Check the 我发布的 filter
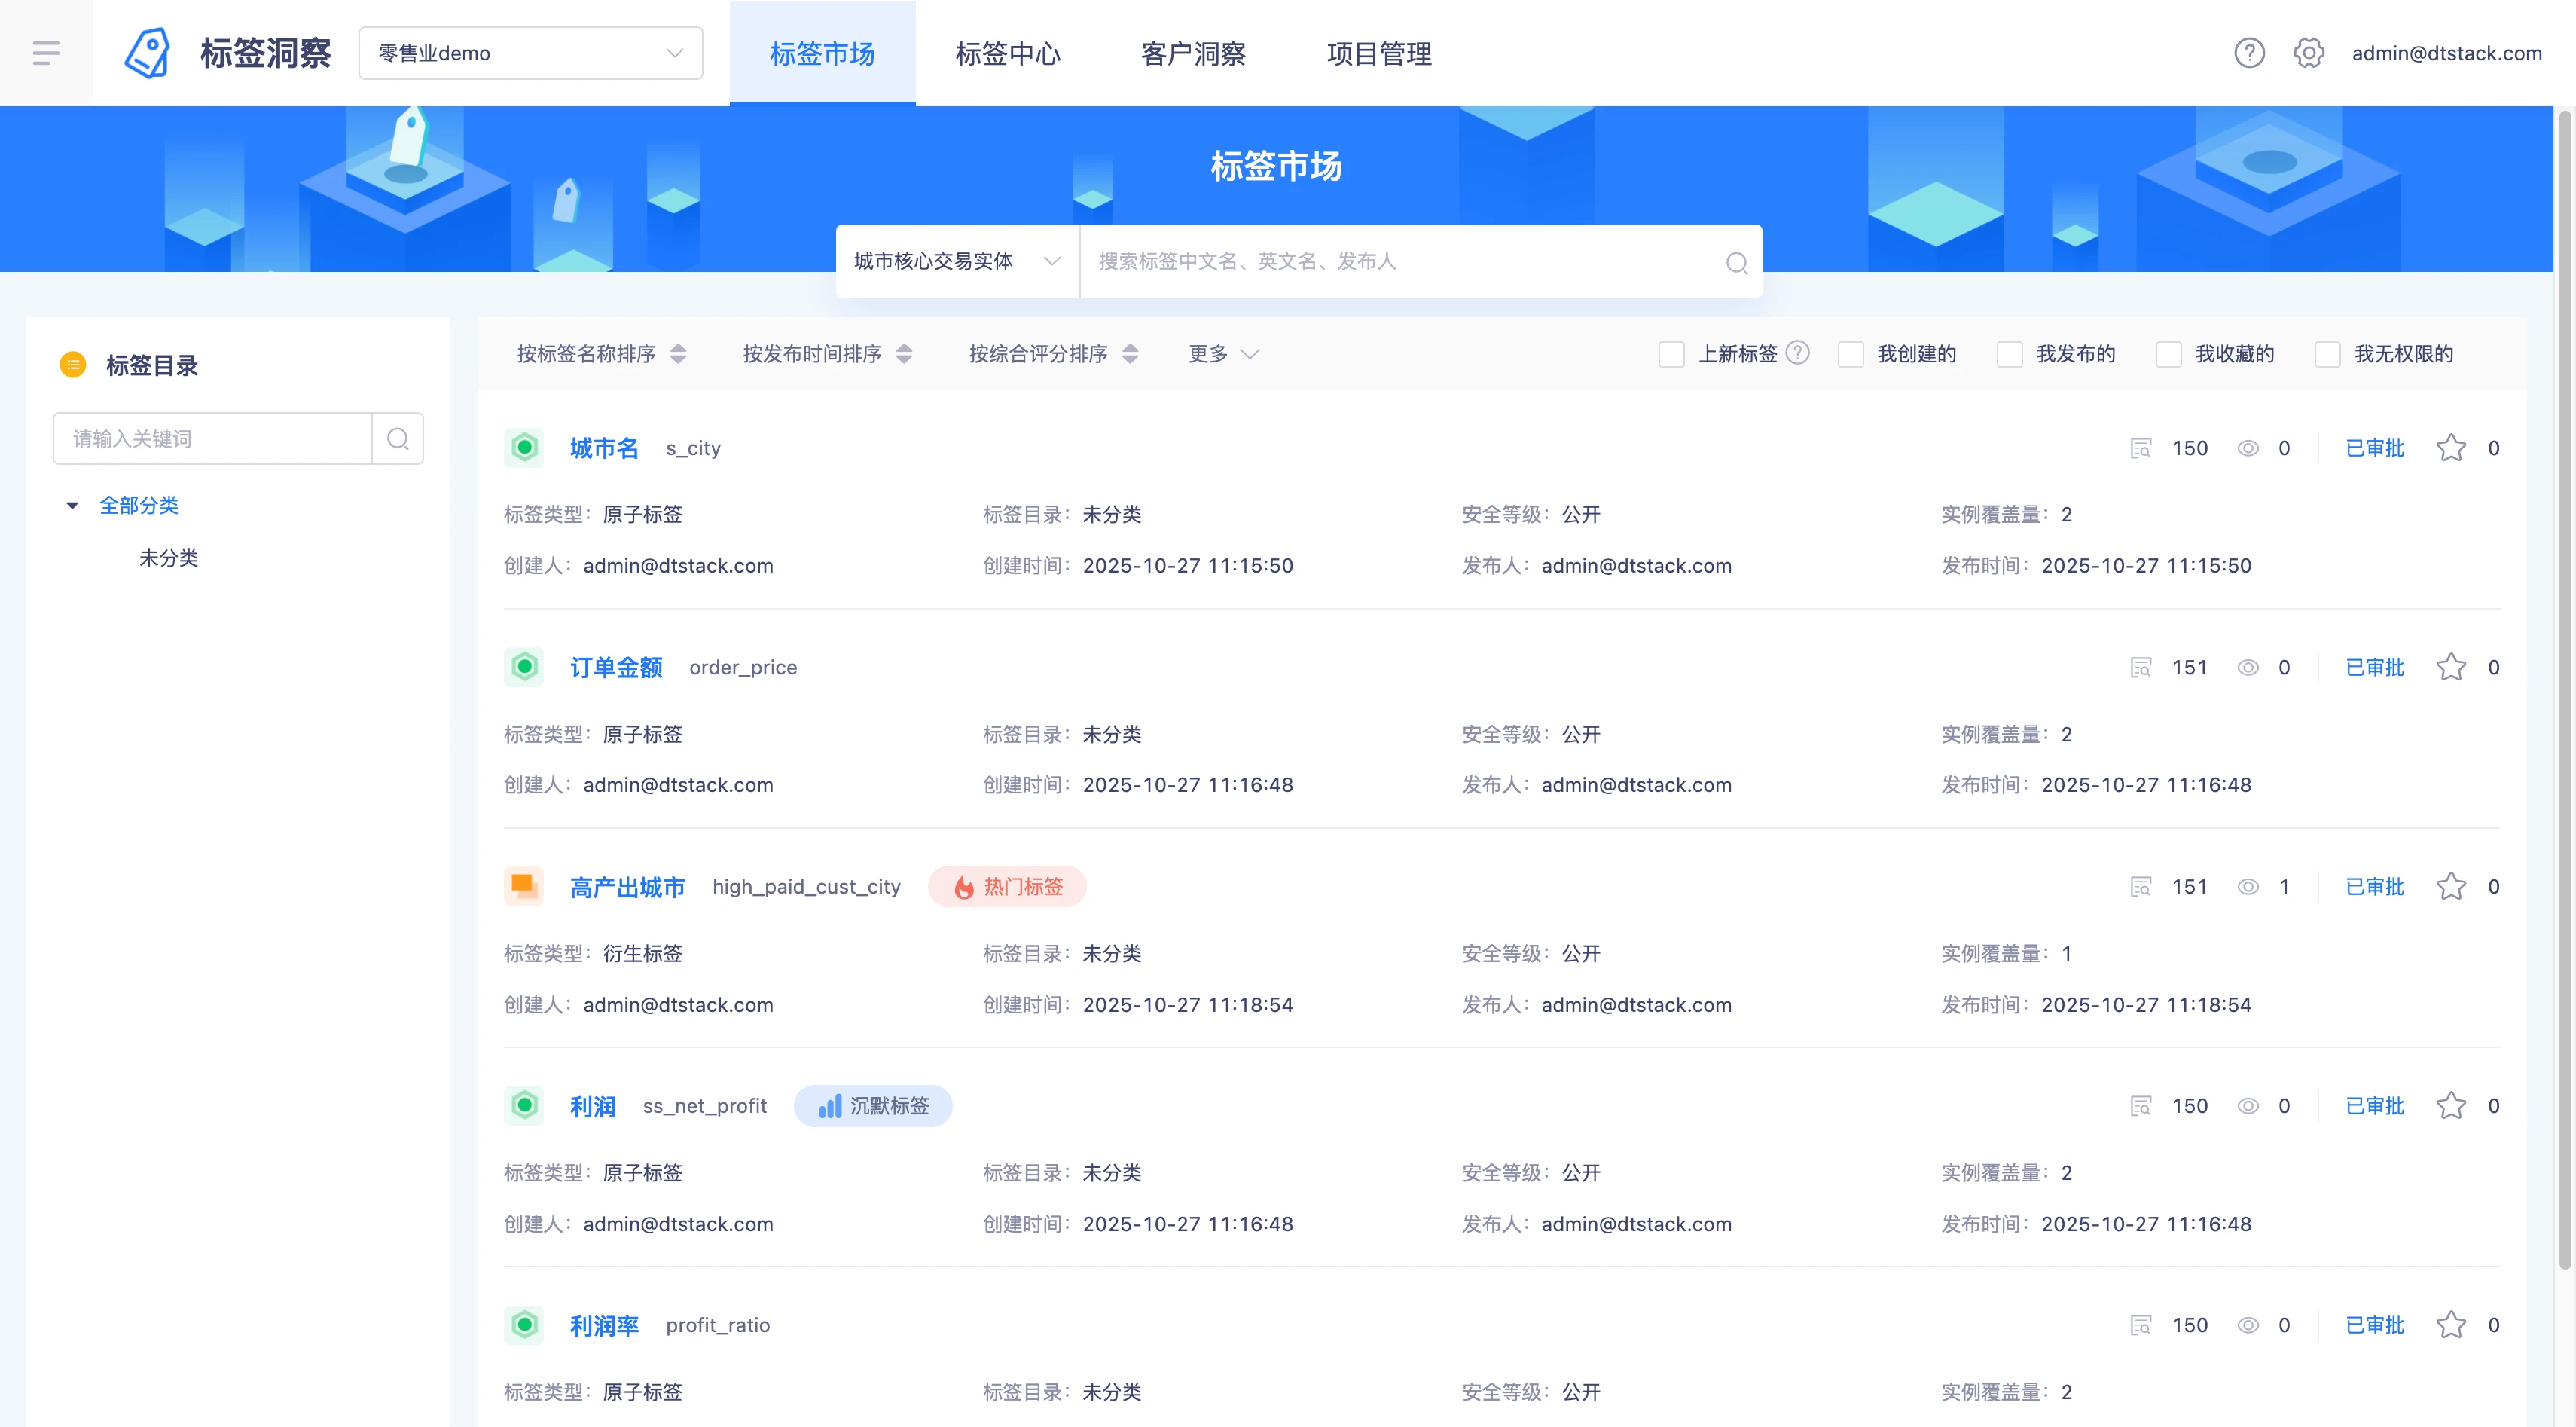This screenshot has height=1427, width=2576. (x=2010, y=354)
